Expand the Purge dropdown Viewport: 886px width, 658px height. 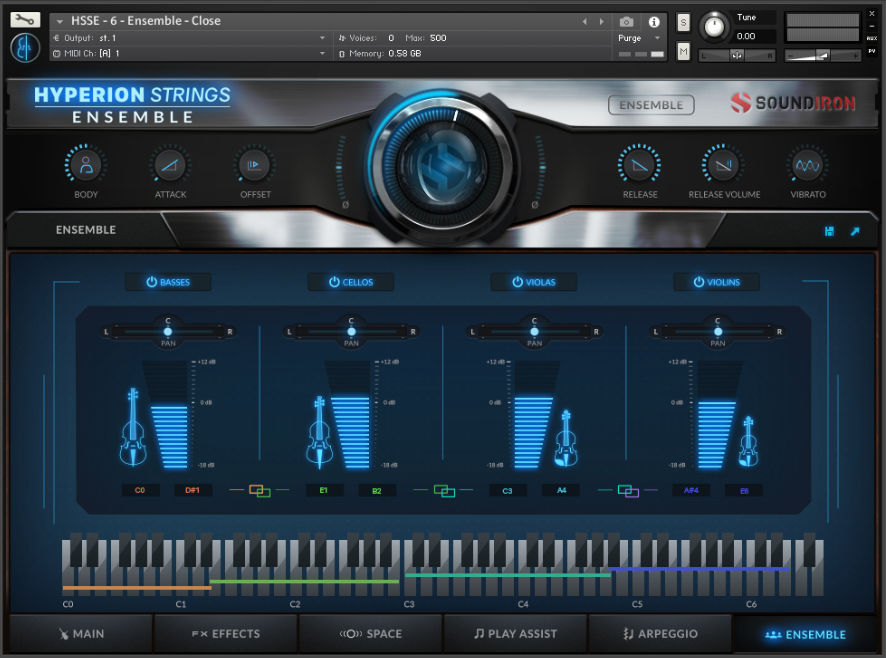point(658,38)
